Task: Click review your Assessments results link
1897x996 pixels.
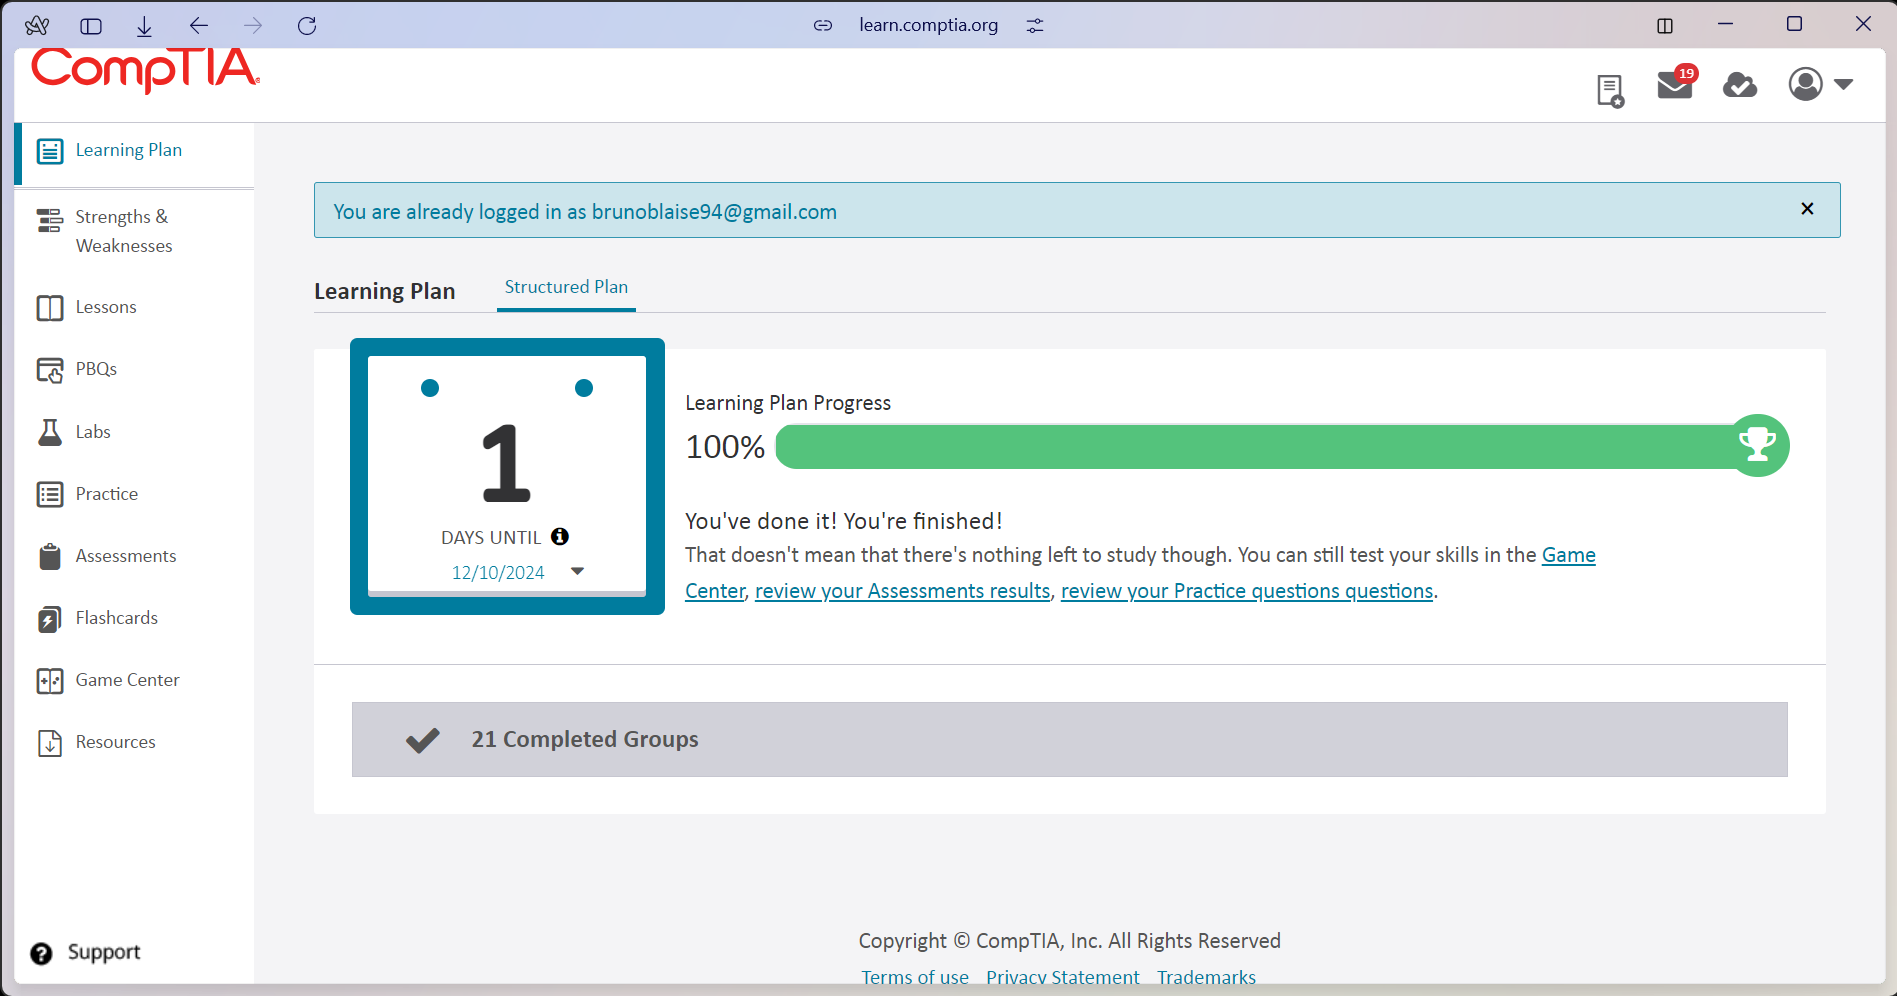Action: coord(903,591)
